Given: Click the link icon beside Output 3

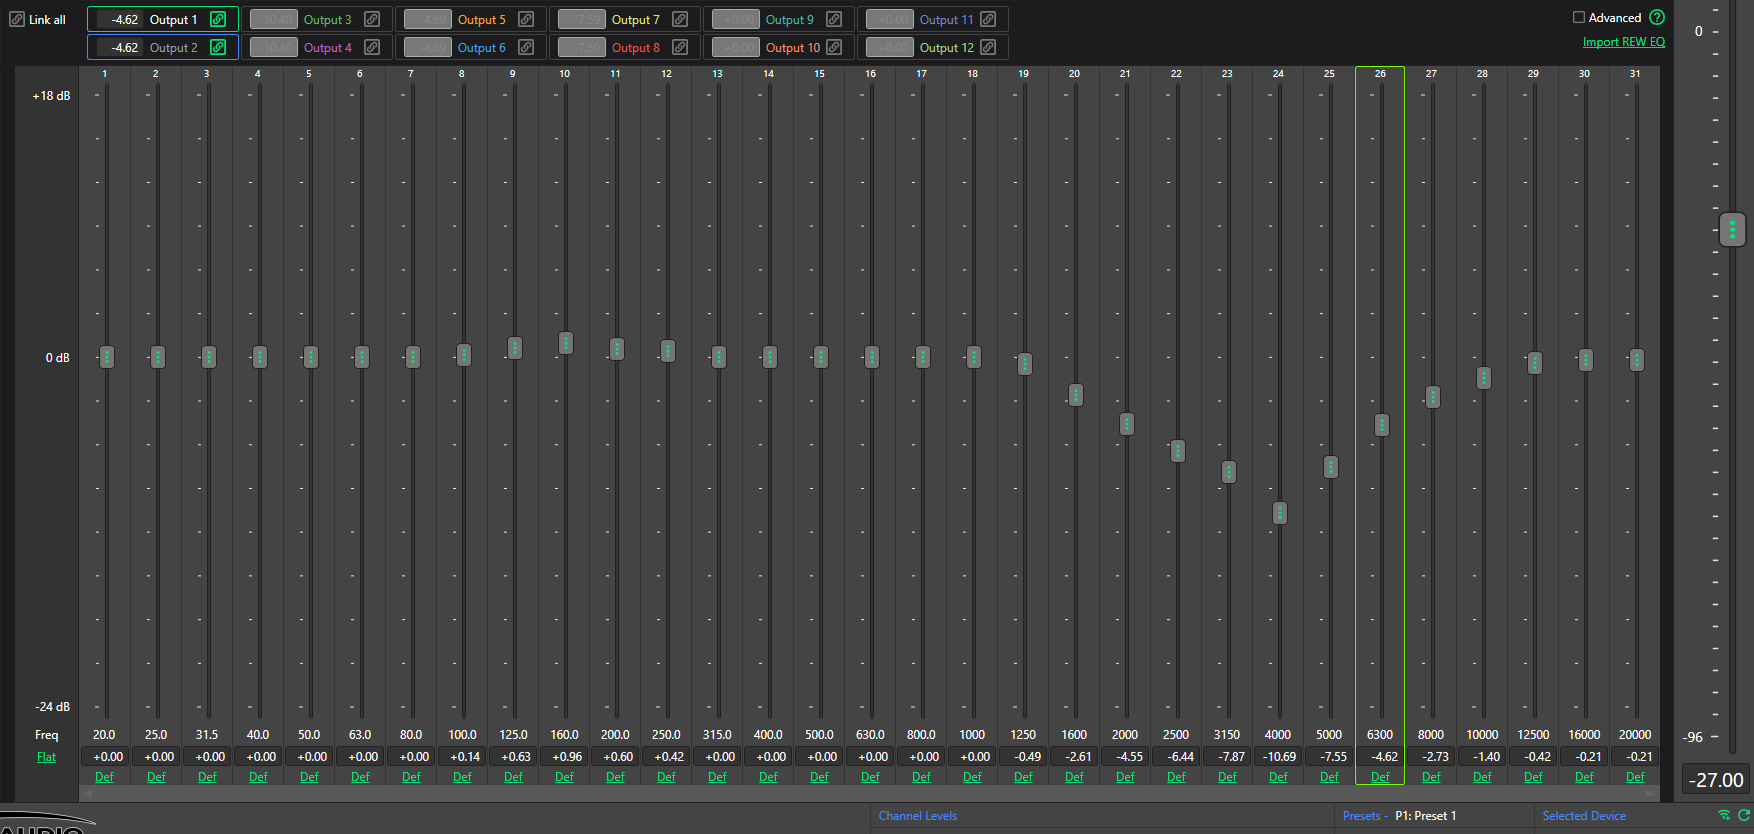Looking at the screenshot, I should [372, 19].
